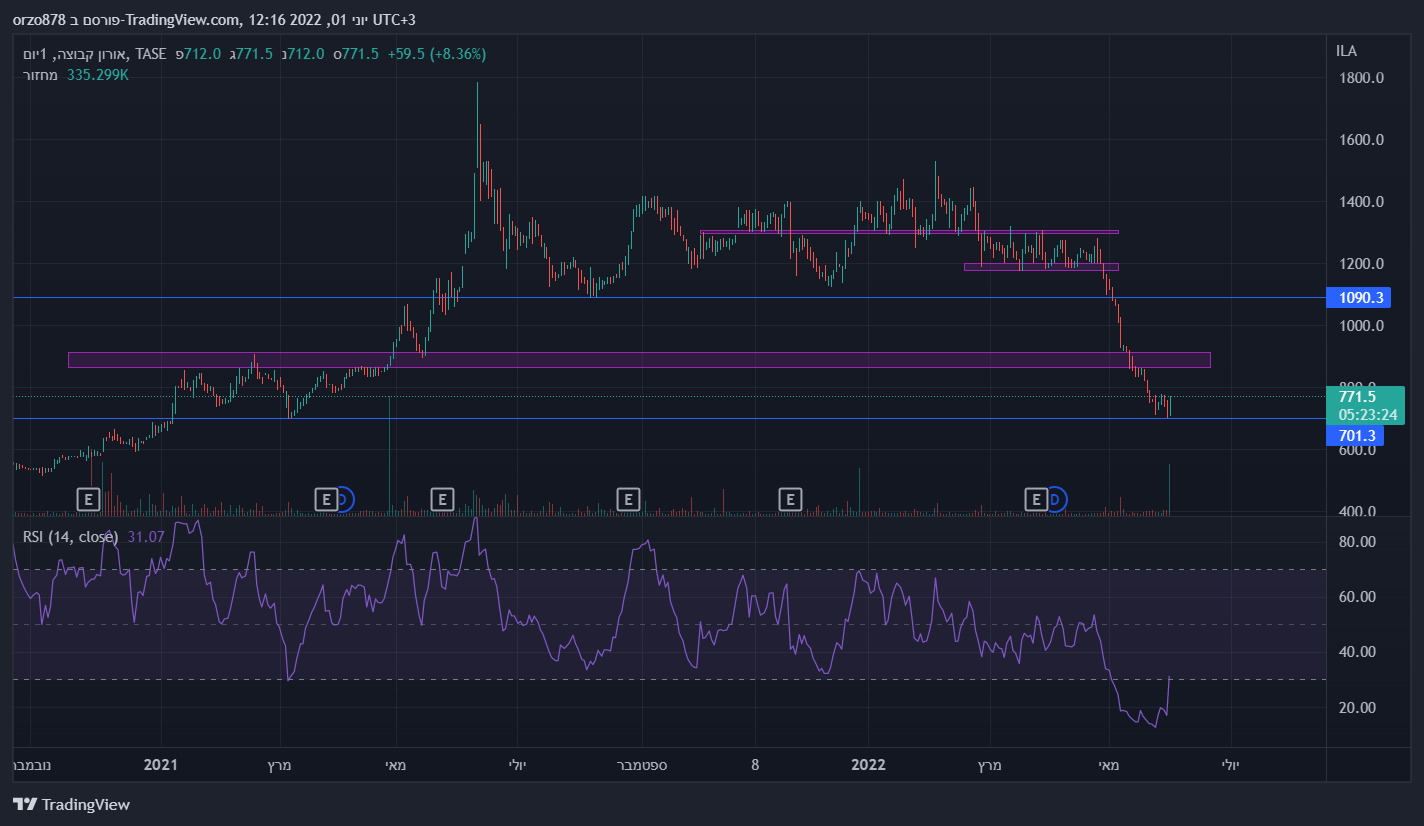Open the rightmost D dividend marker
The width and height of the screenshot is (1424, 826).
[1055, 498]
